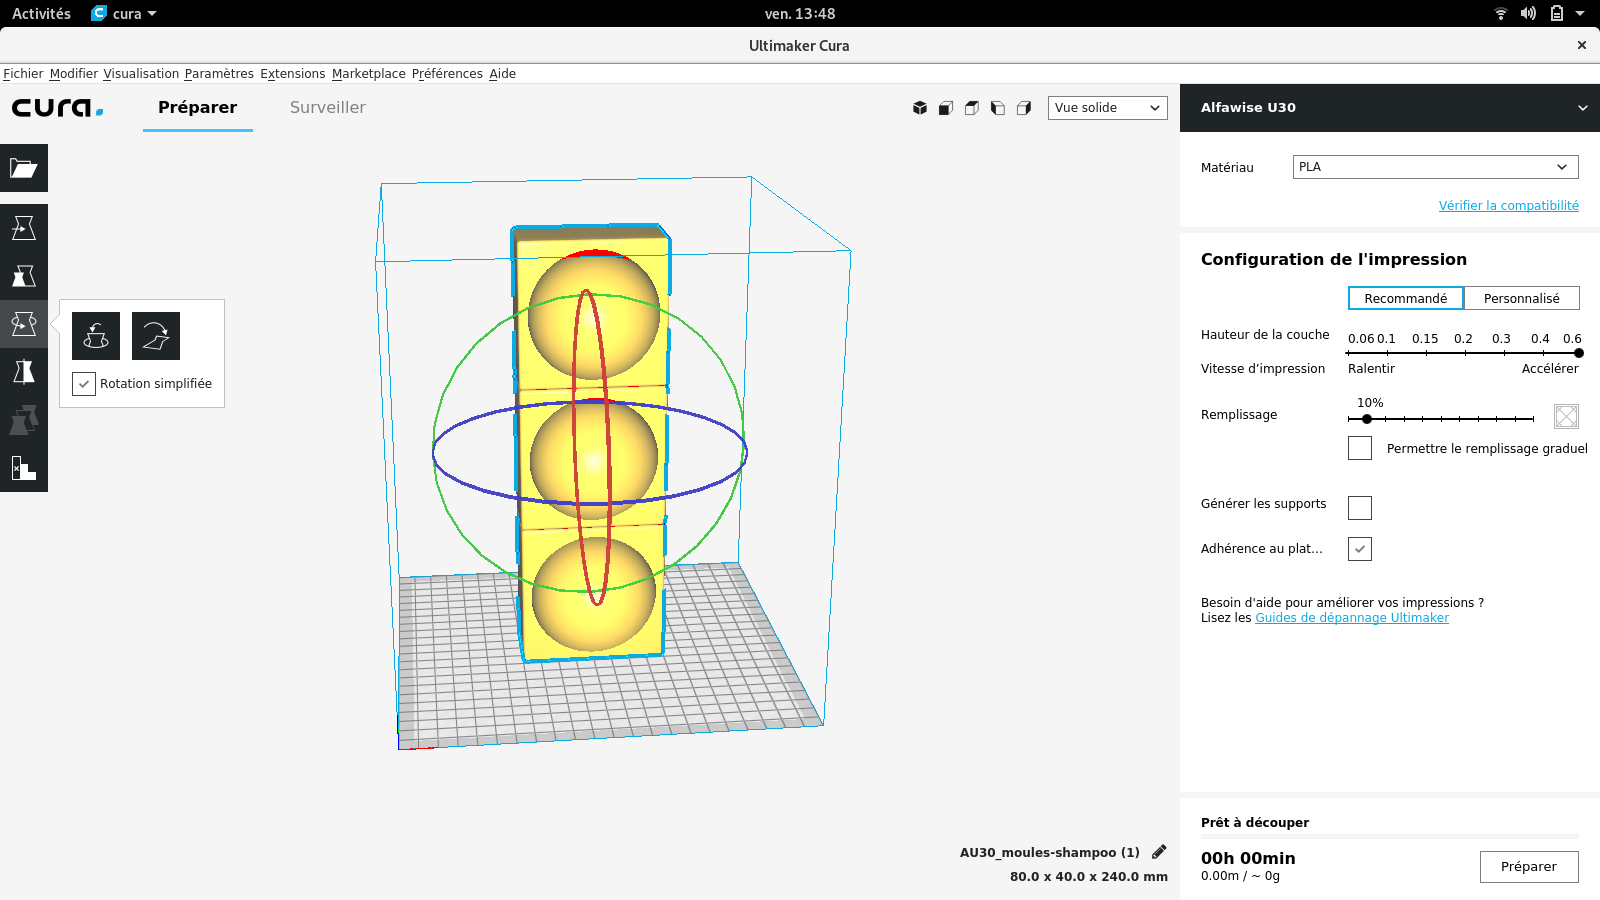1600x900 pixels.
Task: Open the Vue solide dropdown
Action: [1108, 108]
